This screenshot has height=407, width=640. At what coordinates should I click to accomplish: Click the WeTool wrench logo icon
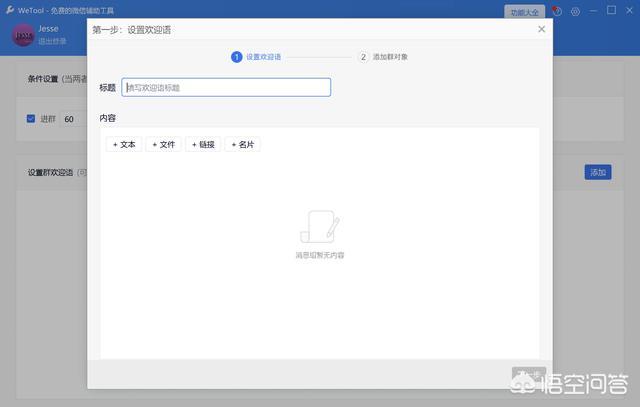[7, 10]
